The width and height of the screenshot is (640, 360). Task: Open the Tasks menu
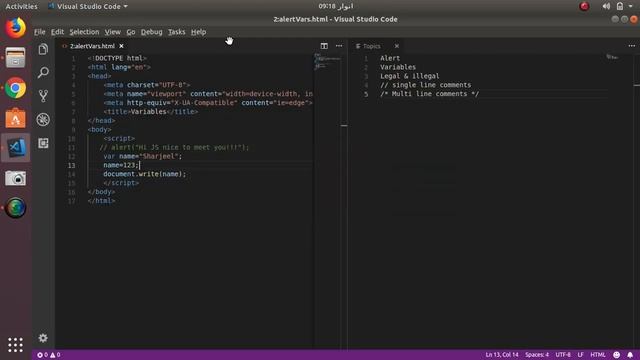tap(176, 32)
